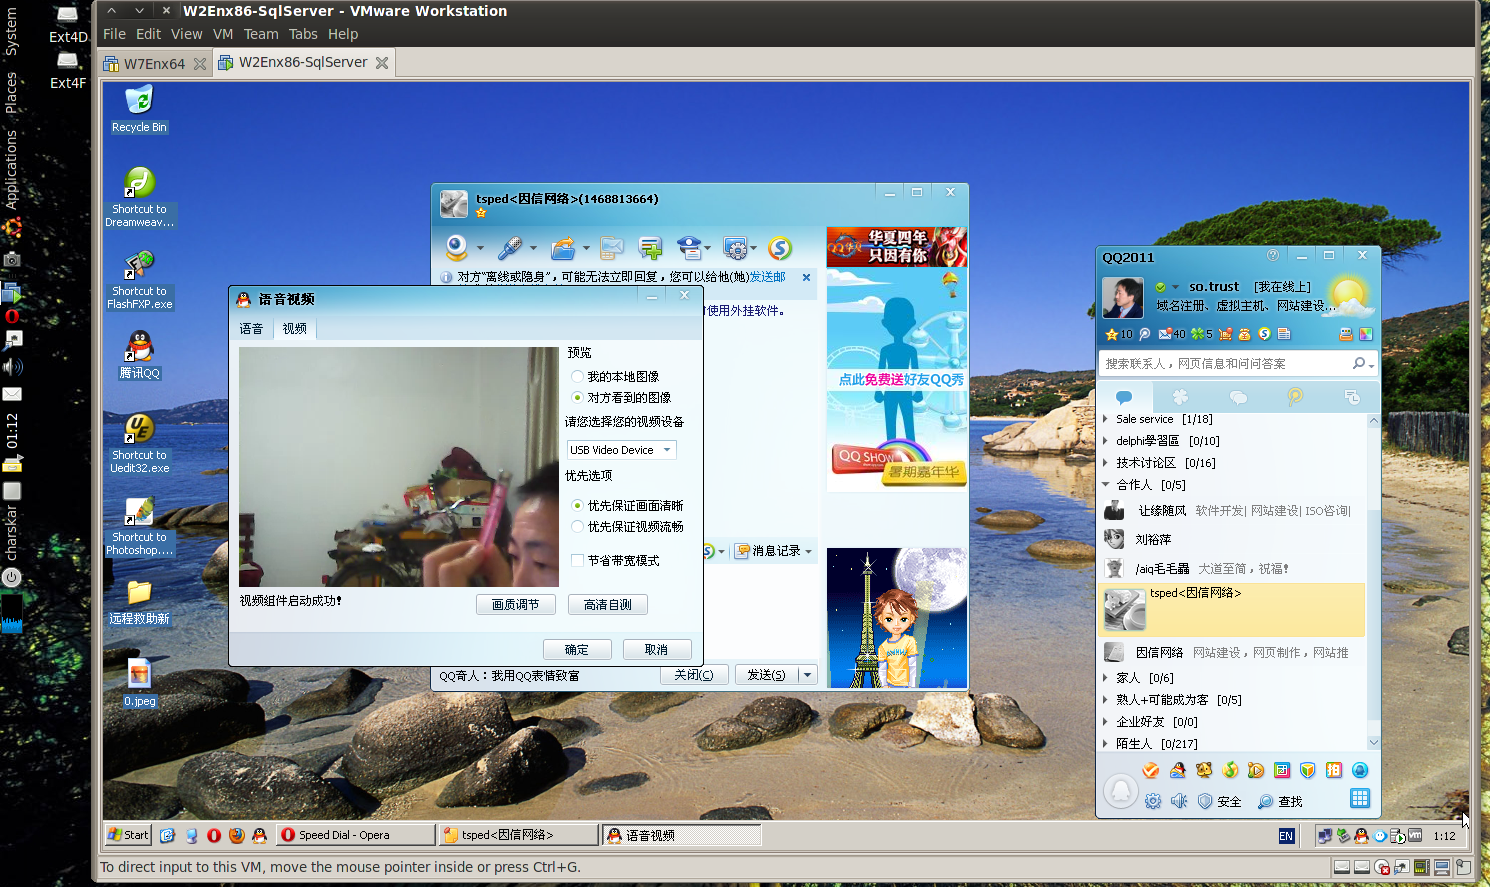Viewport: 1490px width, 887px height.
Task: Open the Shortcut to FlashFXP.exe desktop icon
Action: (x=139, y=280)
